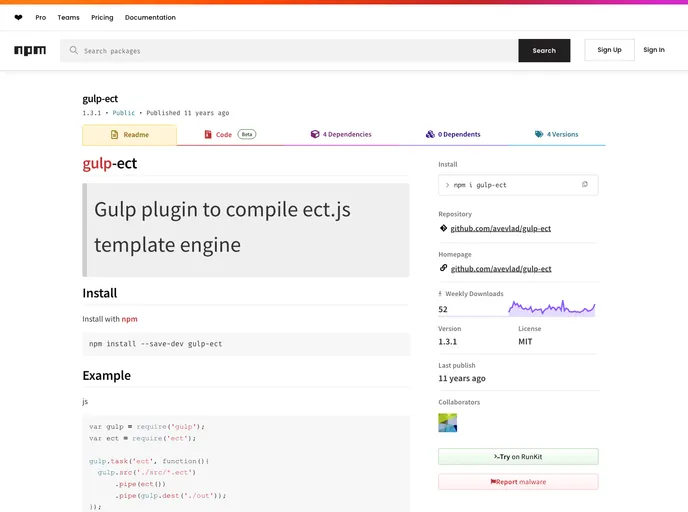688x512 pixels.
Task: Switch to the Readme tab
Action: click(129, 135)
